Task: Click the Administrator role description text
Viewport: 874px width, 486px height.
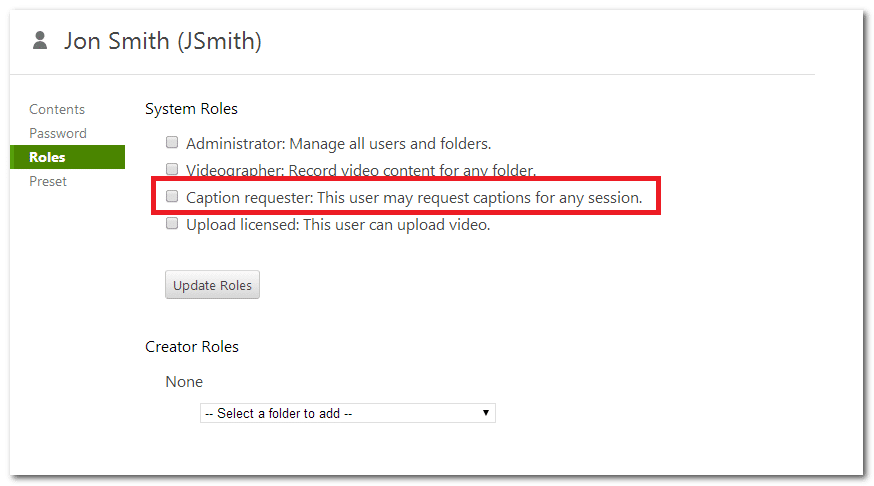Action: pyautogui.click(x=338, y=144)
